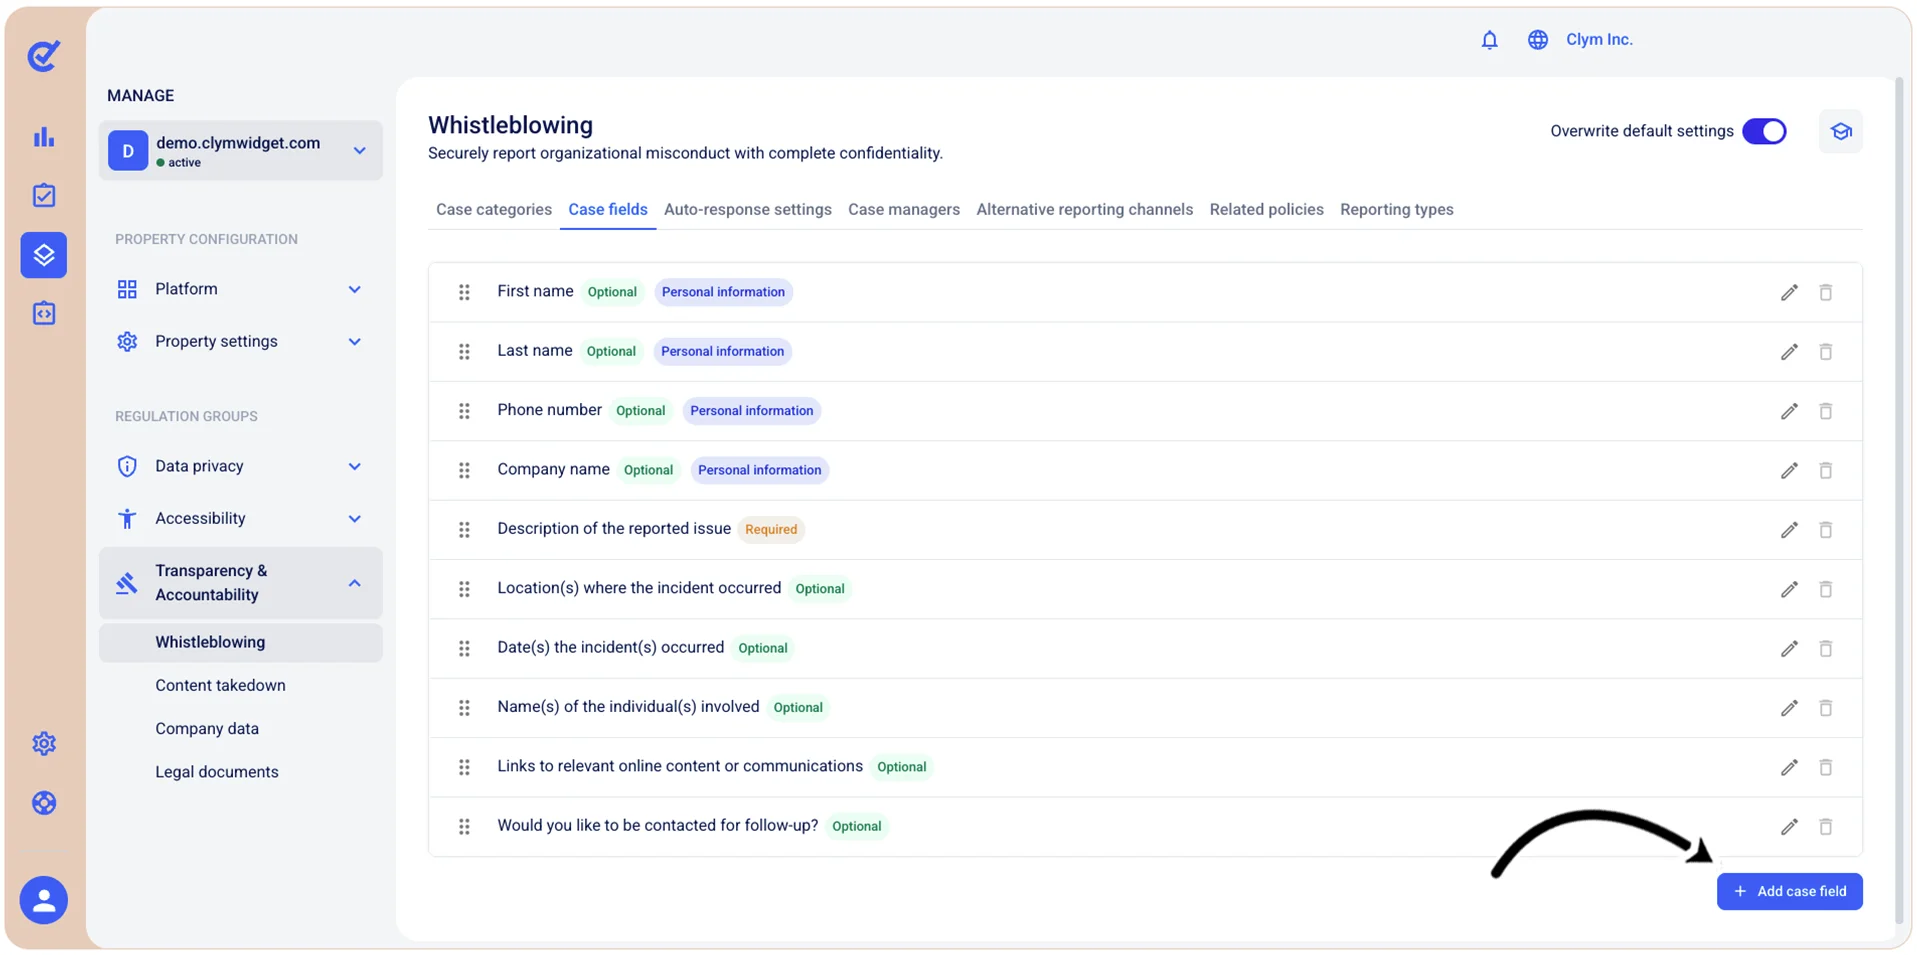Open the sidebar gear settings icon
1917x955 pixels.
44,743
